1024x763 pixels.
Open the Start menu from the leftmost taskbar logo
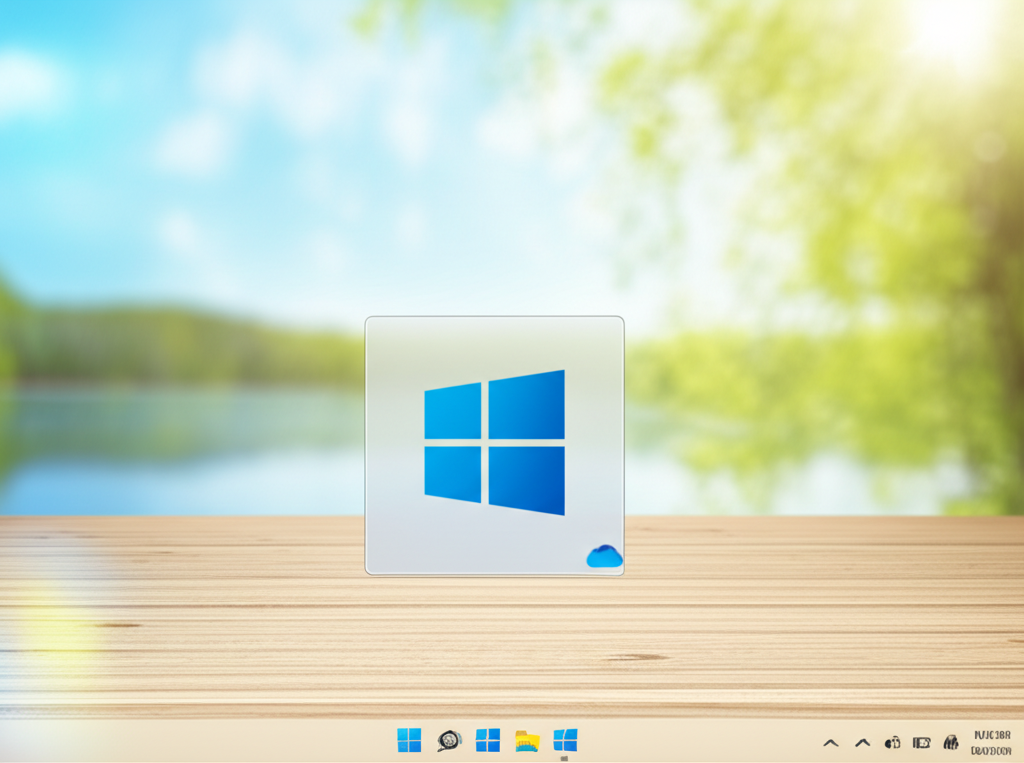[x=409, y=740]
